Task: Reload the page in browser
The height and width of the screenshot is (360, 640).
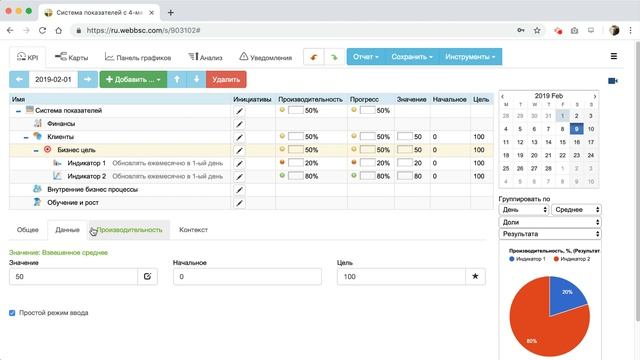Action: (42, 30)
